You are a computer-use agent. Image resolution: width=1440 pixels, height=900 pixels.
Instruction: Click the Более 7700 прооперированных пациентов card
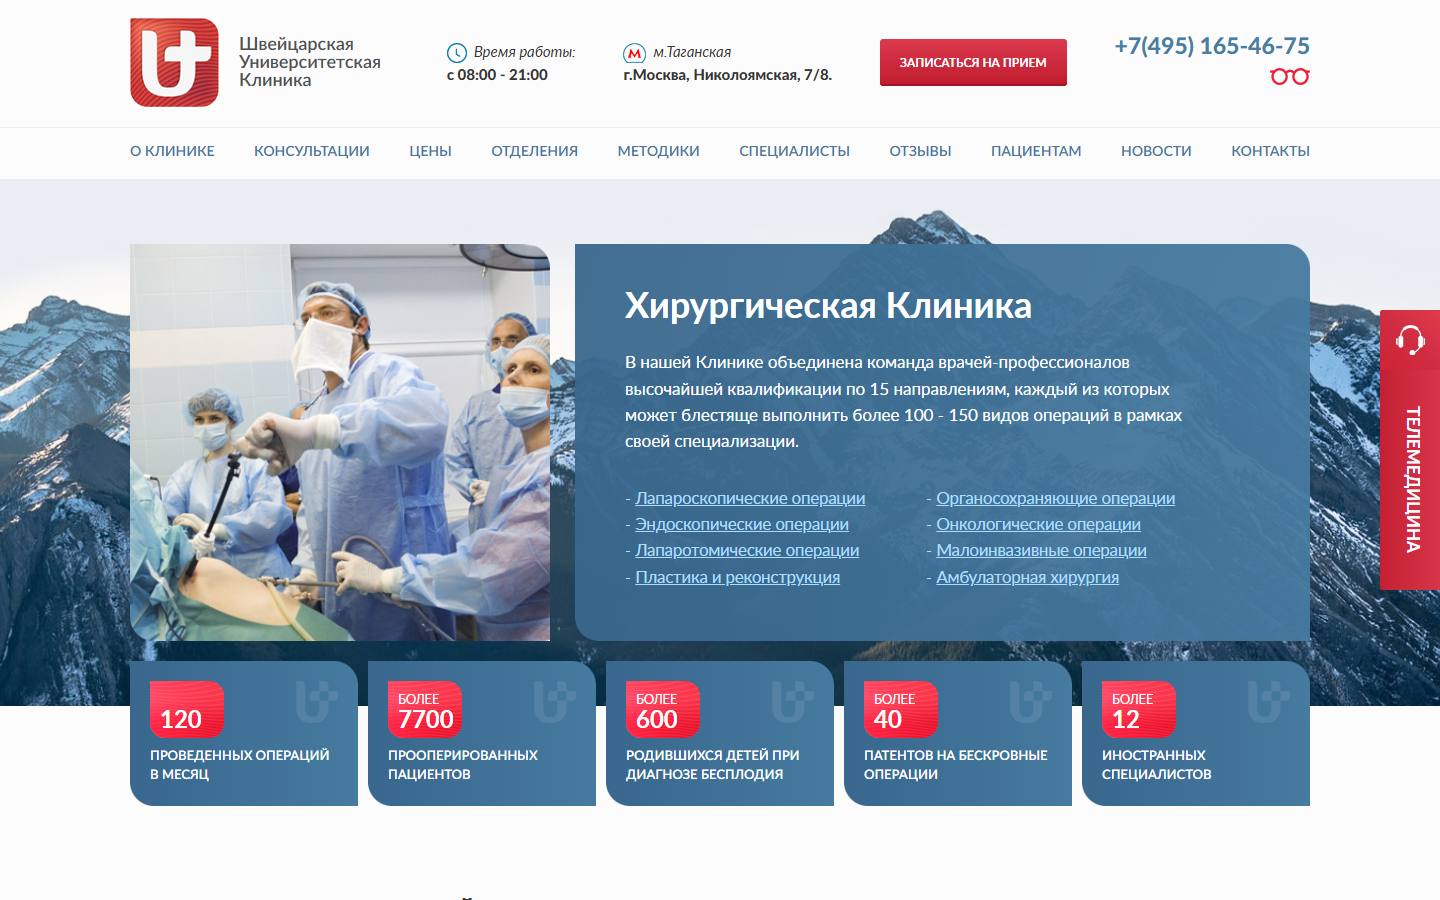482,733
